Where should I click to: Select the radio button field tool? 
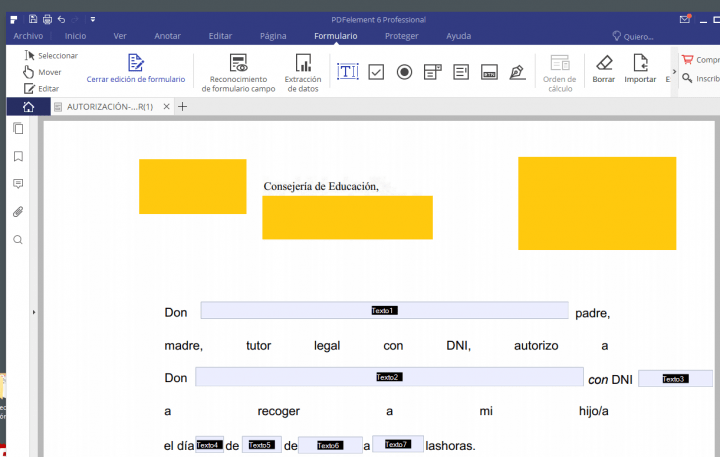tap(405, 72)
